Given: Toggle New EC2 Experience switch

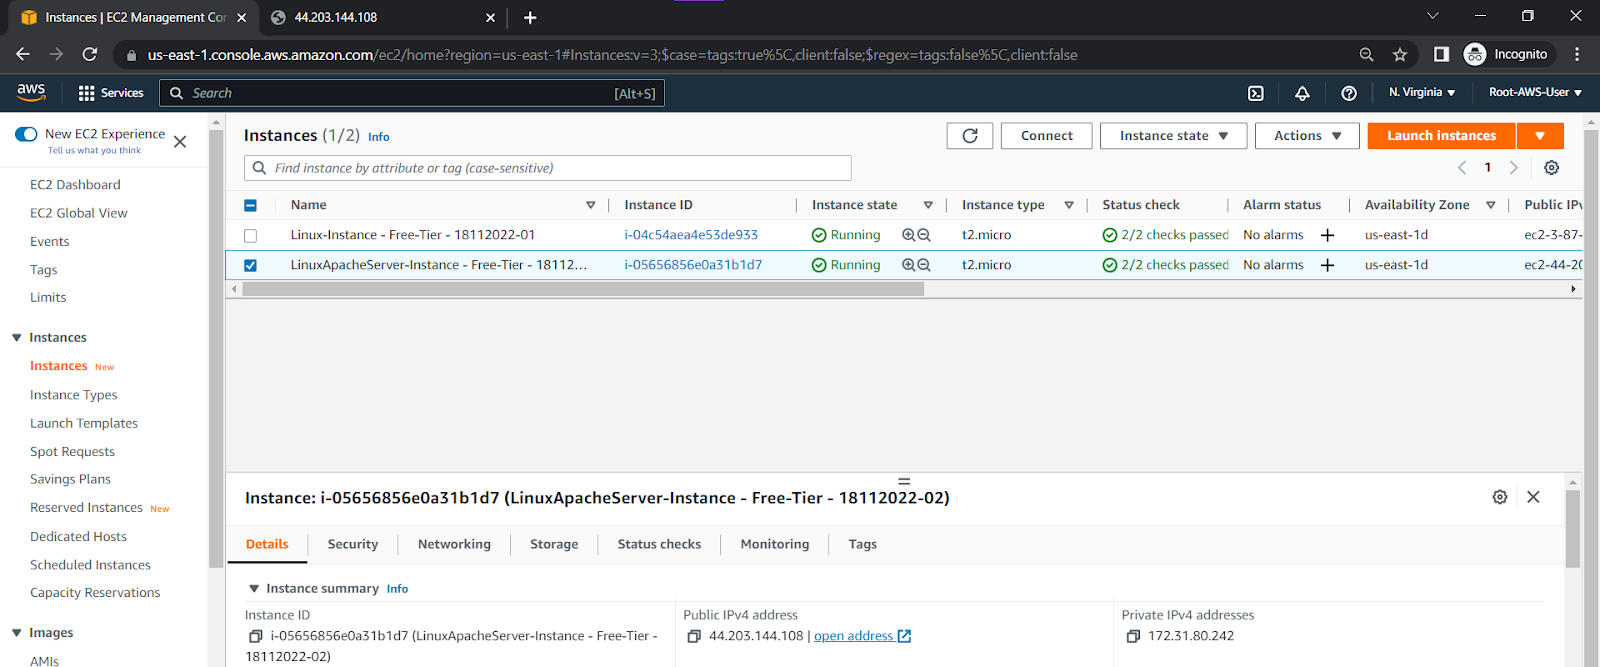Looking at the screenshot, I should tap(26, 134).
